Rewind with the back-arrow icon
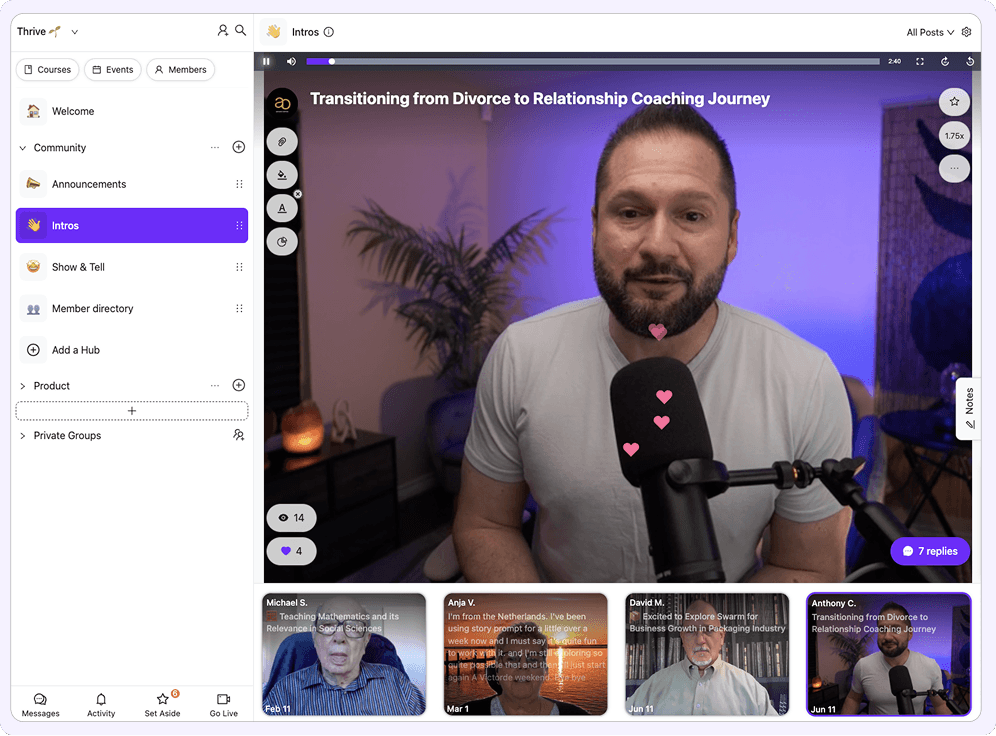This screenshot has height=736, width=996. pyautogui.click(x=970, y=62)
